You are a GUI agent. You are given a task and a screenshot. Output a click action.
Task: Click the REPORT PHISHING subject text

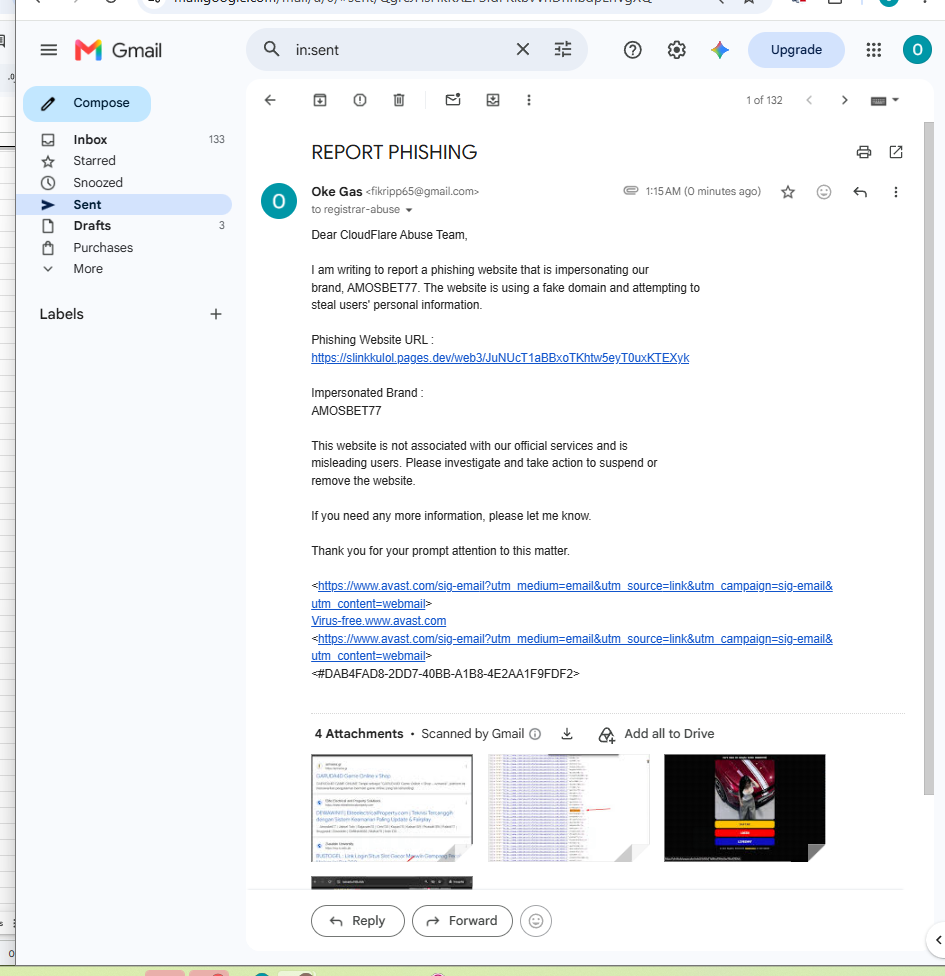click(394, 152)
